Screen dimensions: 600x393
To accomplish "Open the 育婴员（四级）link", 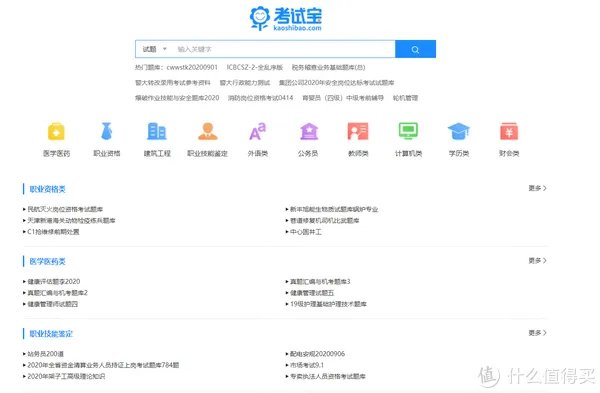I will [x=343, y=98].
